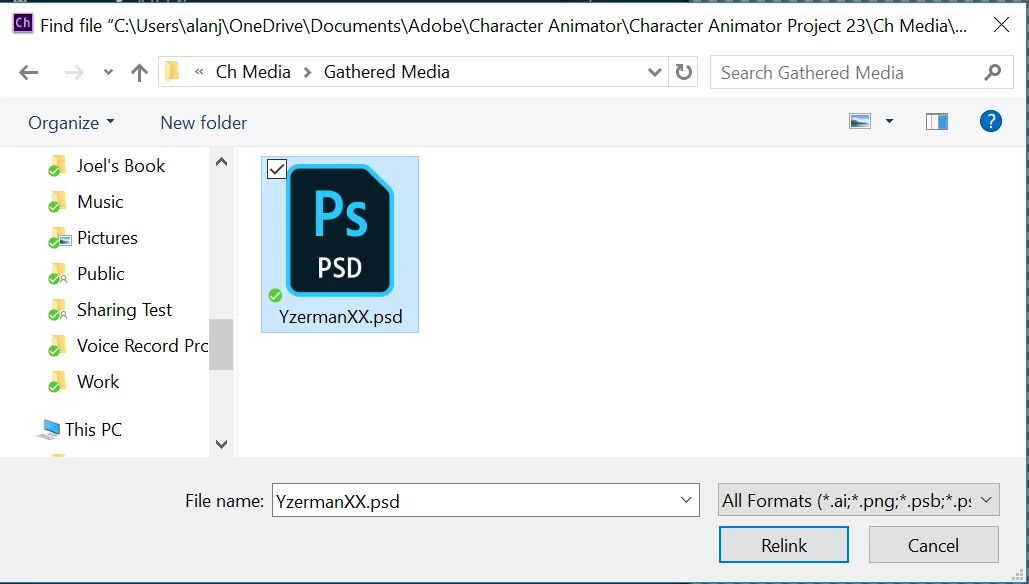Click the Joel's Book folder icon
The image size is (1029, 584).
point(57,166)
